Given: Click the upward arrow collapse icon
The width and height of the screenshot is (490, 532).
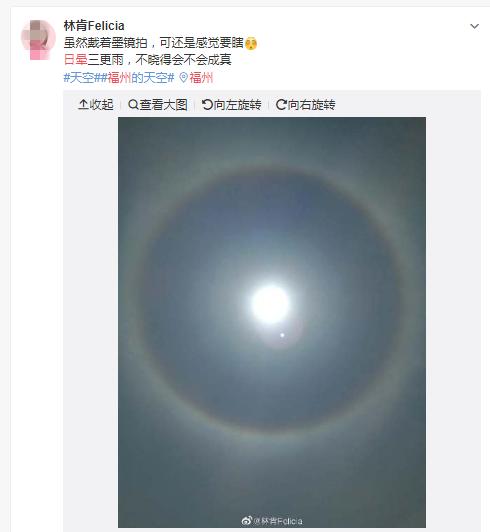Looking at the screenshot, I should [x=83, y=104].
